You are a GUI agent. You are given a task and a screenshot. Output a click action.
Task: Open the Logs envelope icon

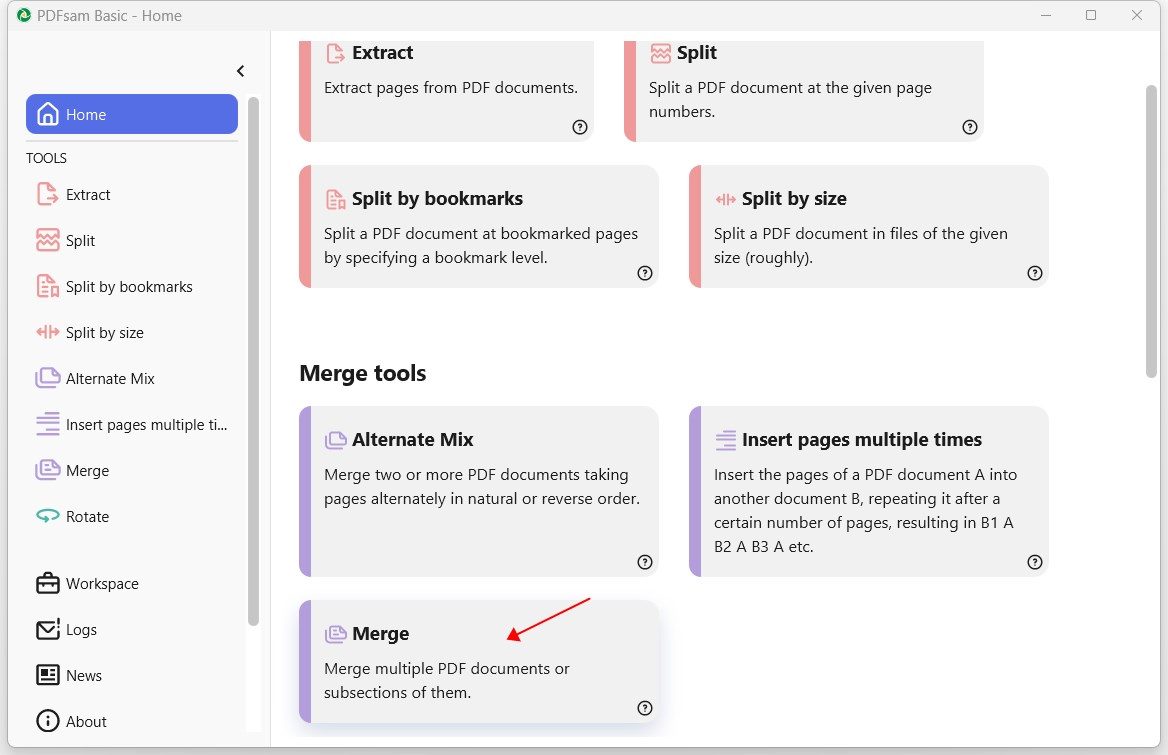(x=47, y=630)
